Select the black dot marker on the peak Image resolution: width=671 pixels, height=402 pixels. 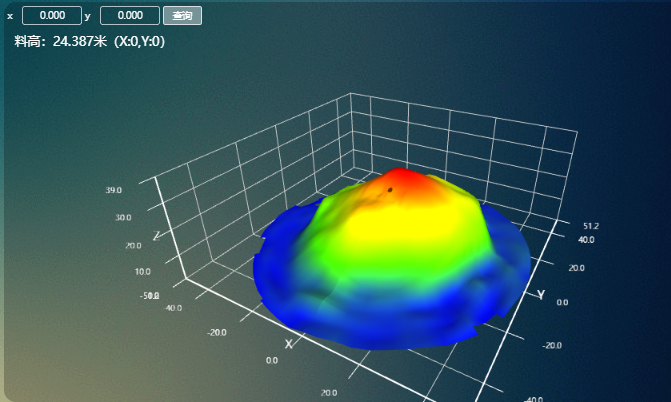(x=390, y=189)
